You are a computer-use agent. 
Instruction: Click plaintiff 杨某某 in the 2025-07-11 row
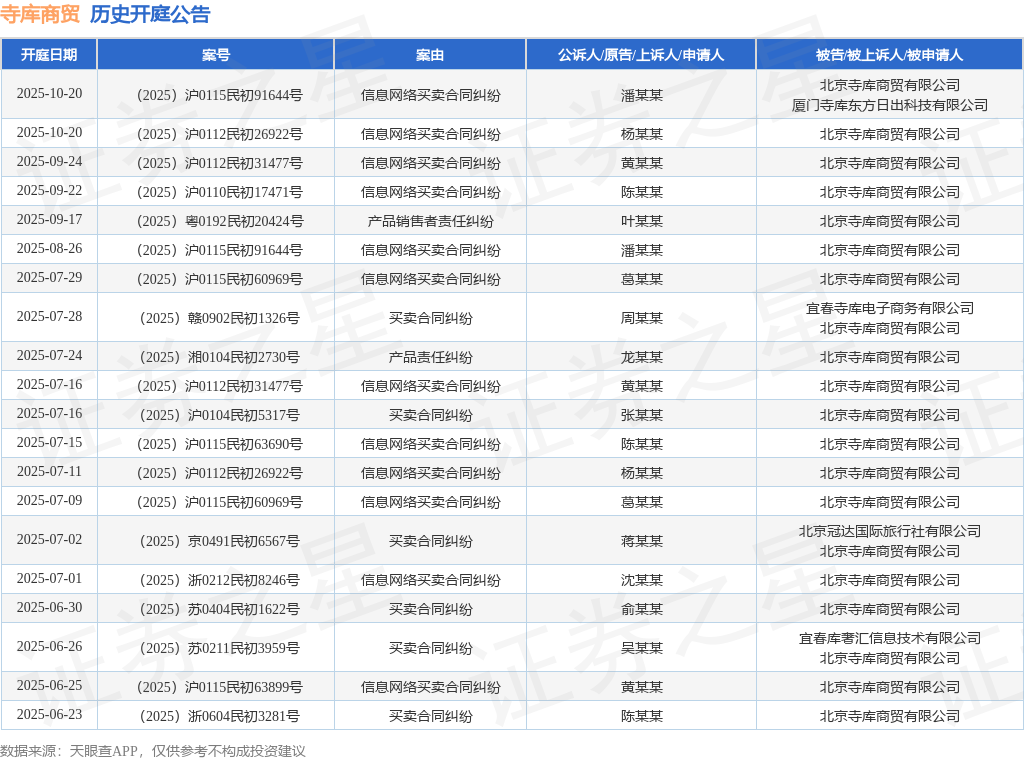pyautogui.click(x=641, y=473)
